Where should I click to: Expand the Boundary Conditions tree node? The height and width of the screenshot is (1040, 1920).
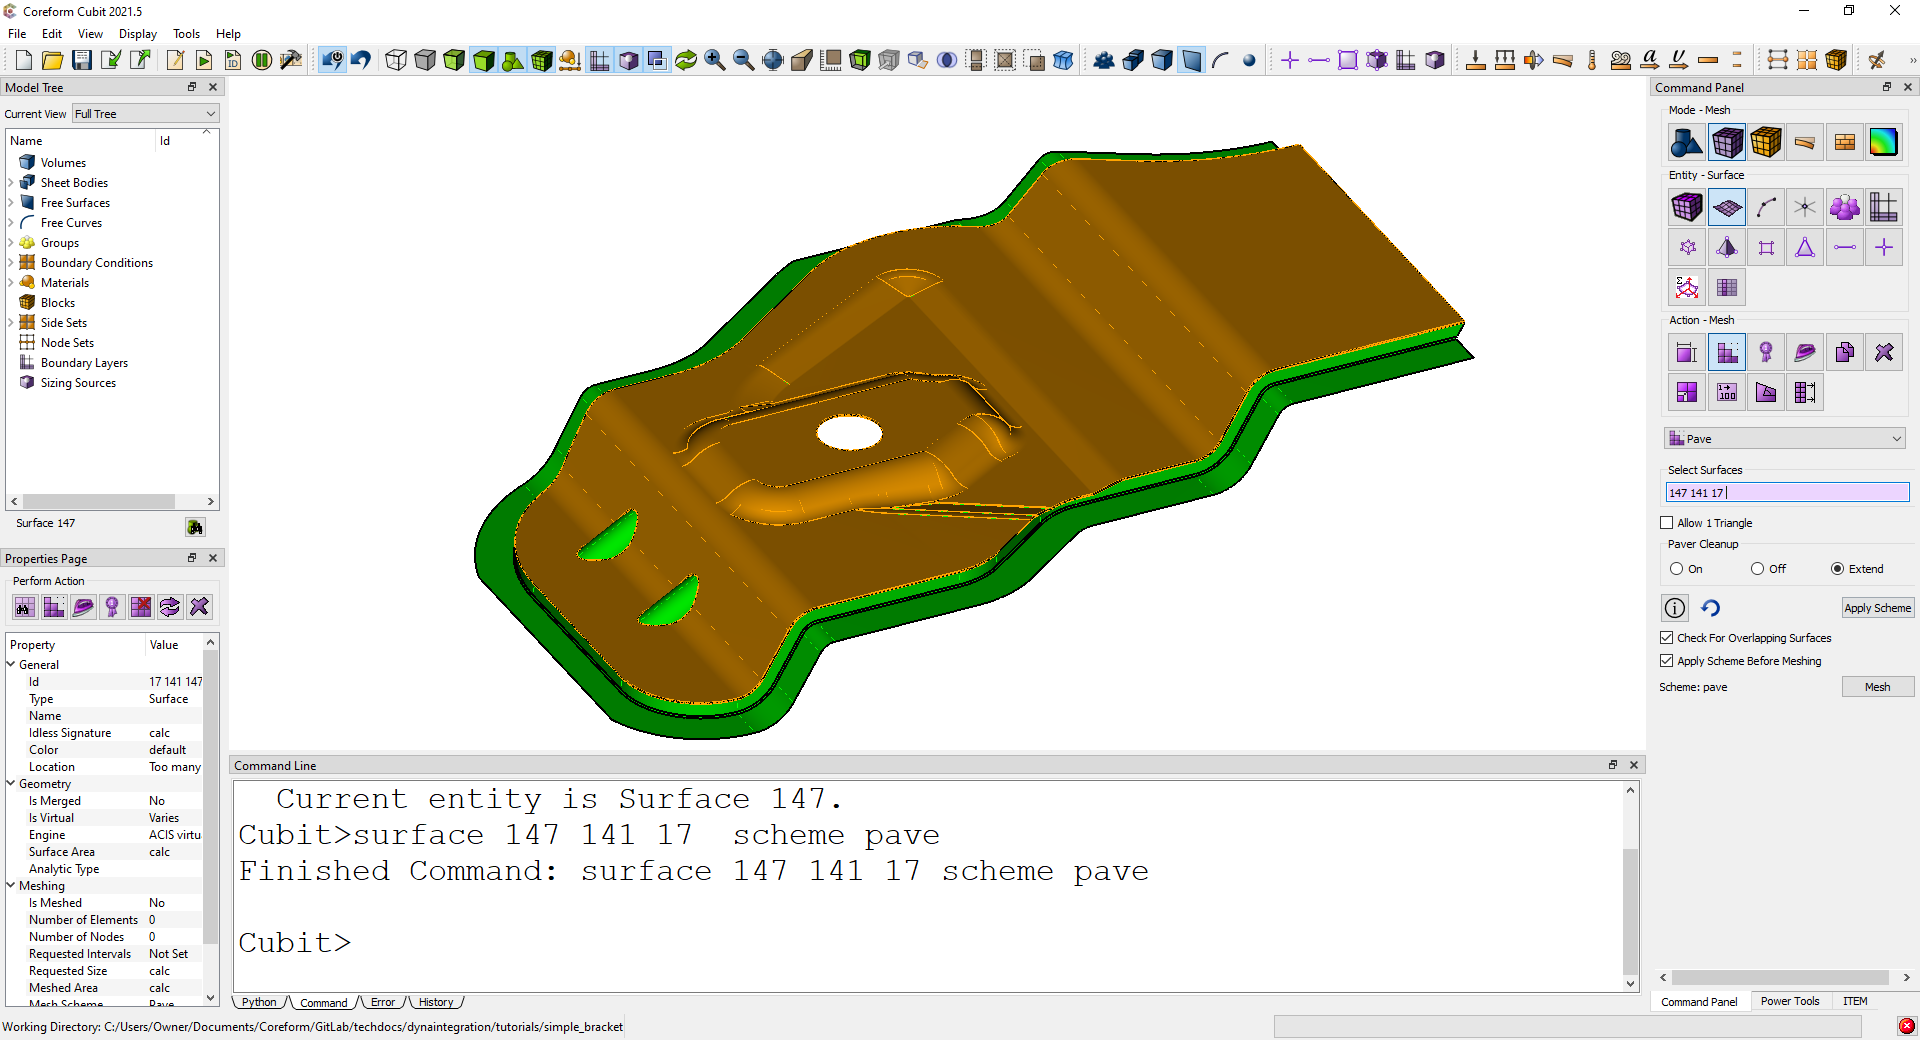pyautogui.click(x=11, y=263)
